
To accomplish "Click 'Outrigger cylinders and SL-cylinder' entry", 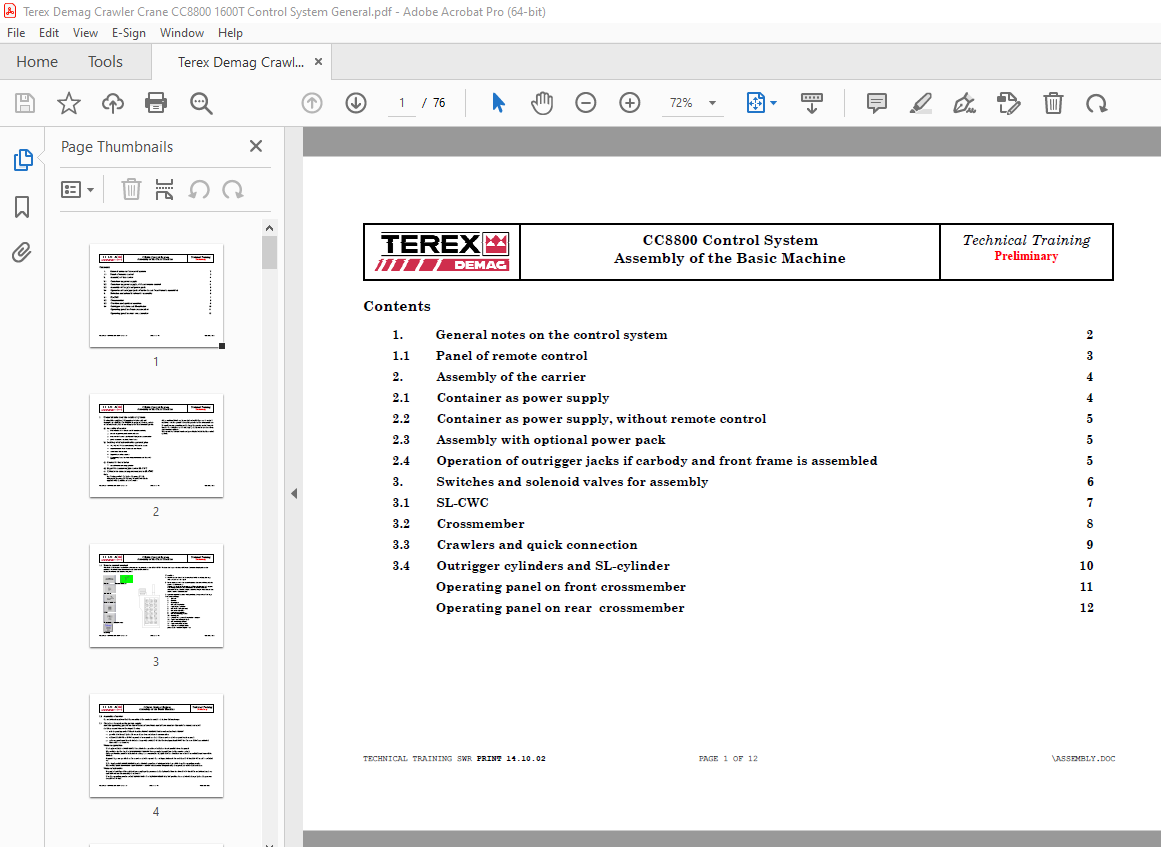I will (x=553, y=566).
